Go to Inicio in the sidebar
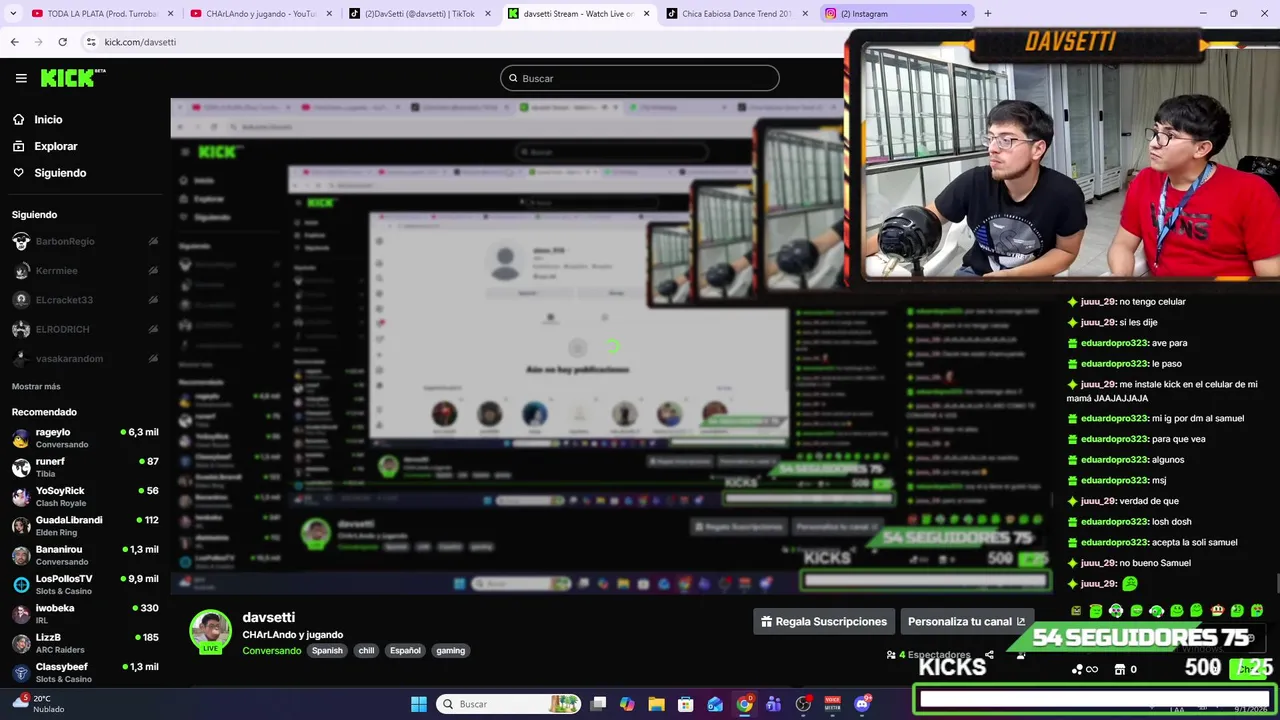1280x720 pixels. [48, 119]
